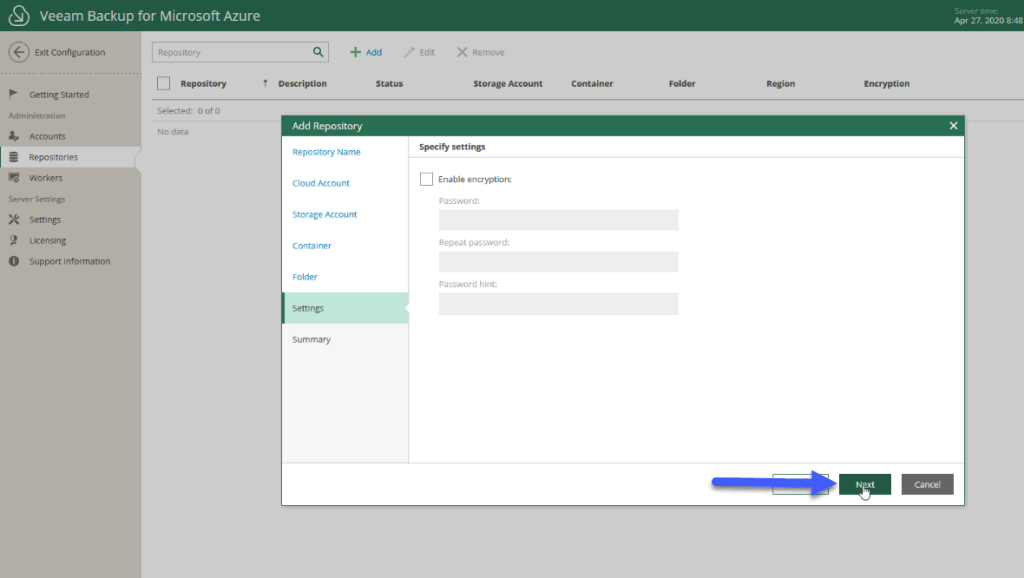Click the Support Information info icon
The image size is (1024, 578).
point(14,261)
